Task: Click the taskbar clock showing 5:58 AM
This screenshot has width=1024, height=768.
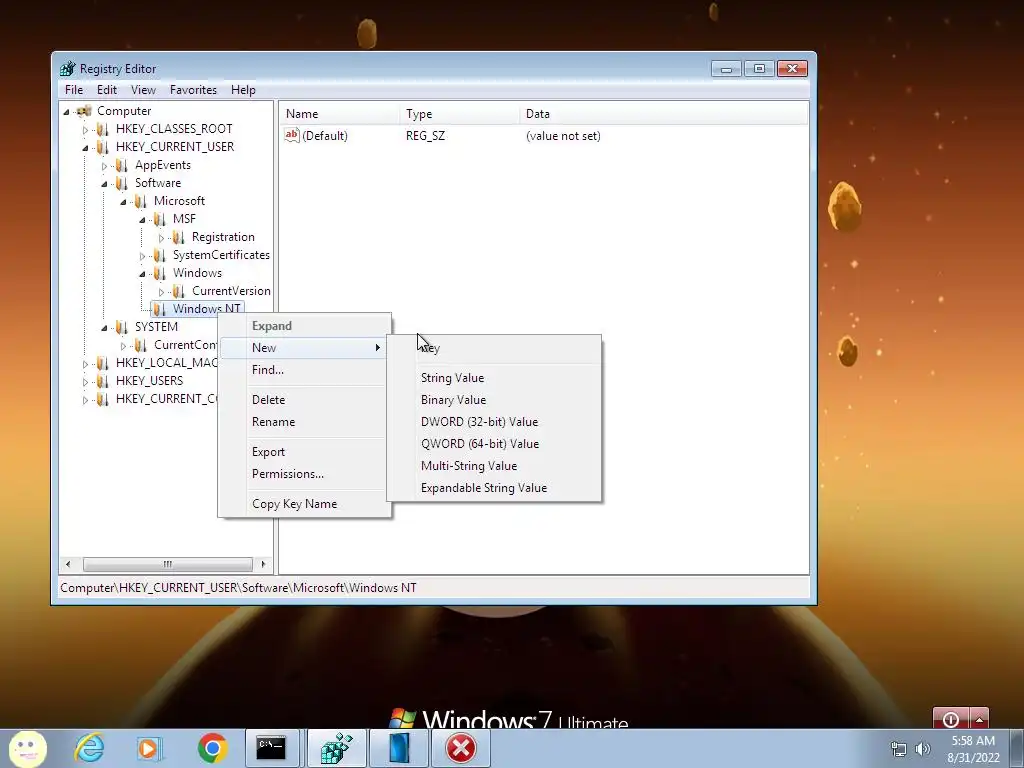Action: tap(973, 749)
